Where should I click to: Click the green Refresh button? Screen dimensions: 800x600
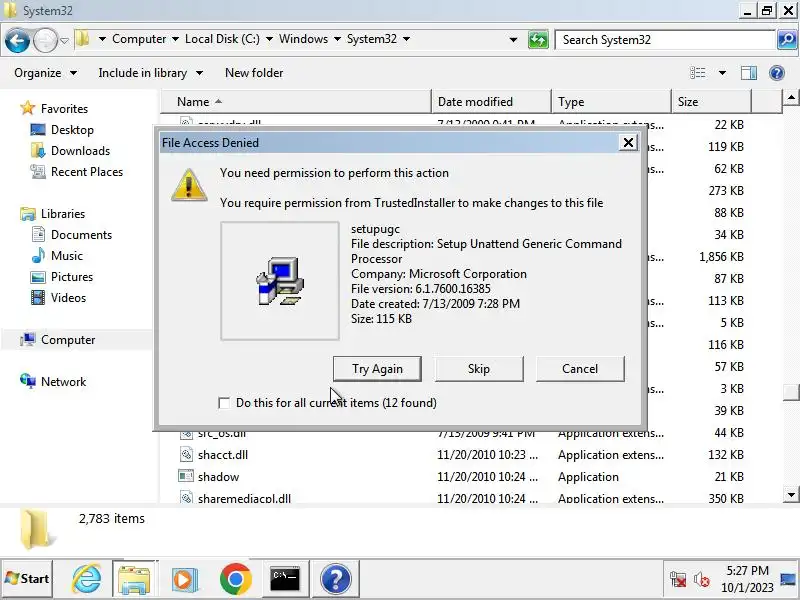pyautogui.click(x=538, y=39)
